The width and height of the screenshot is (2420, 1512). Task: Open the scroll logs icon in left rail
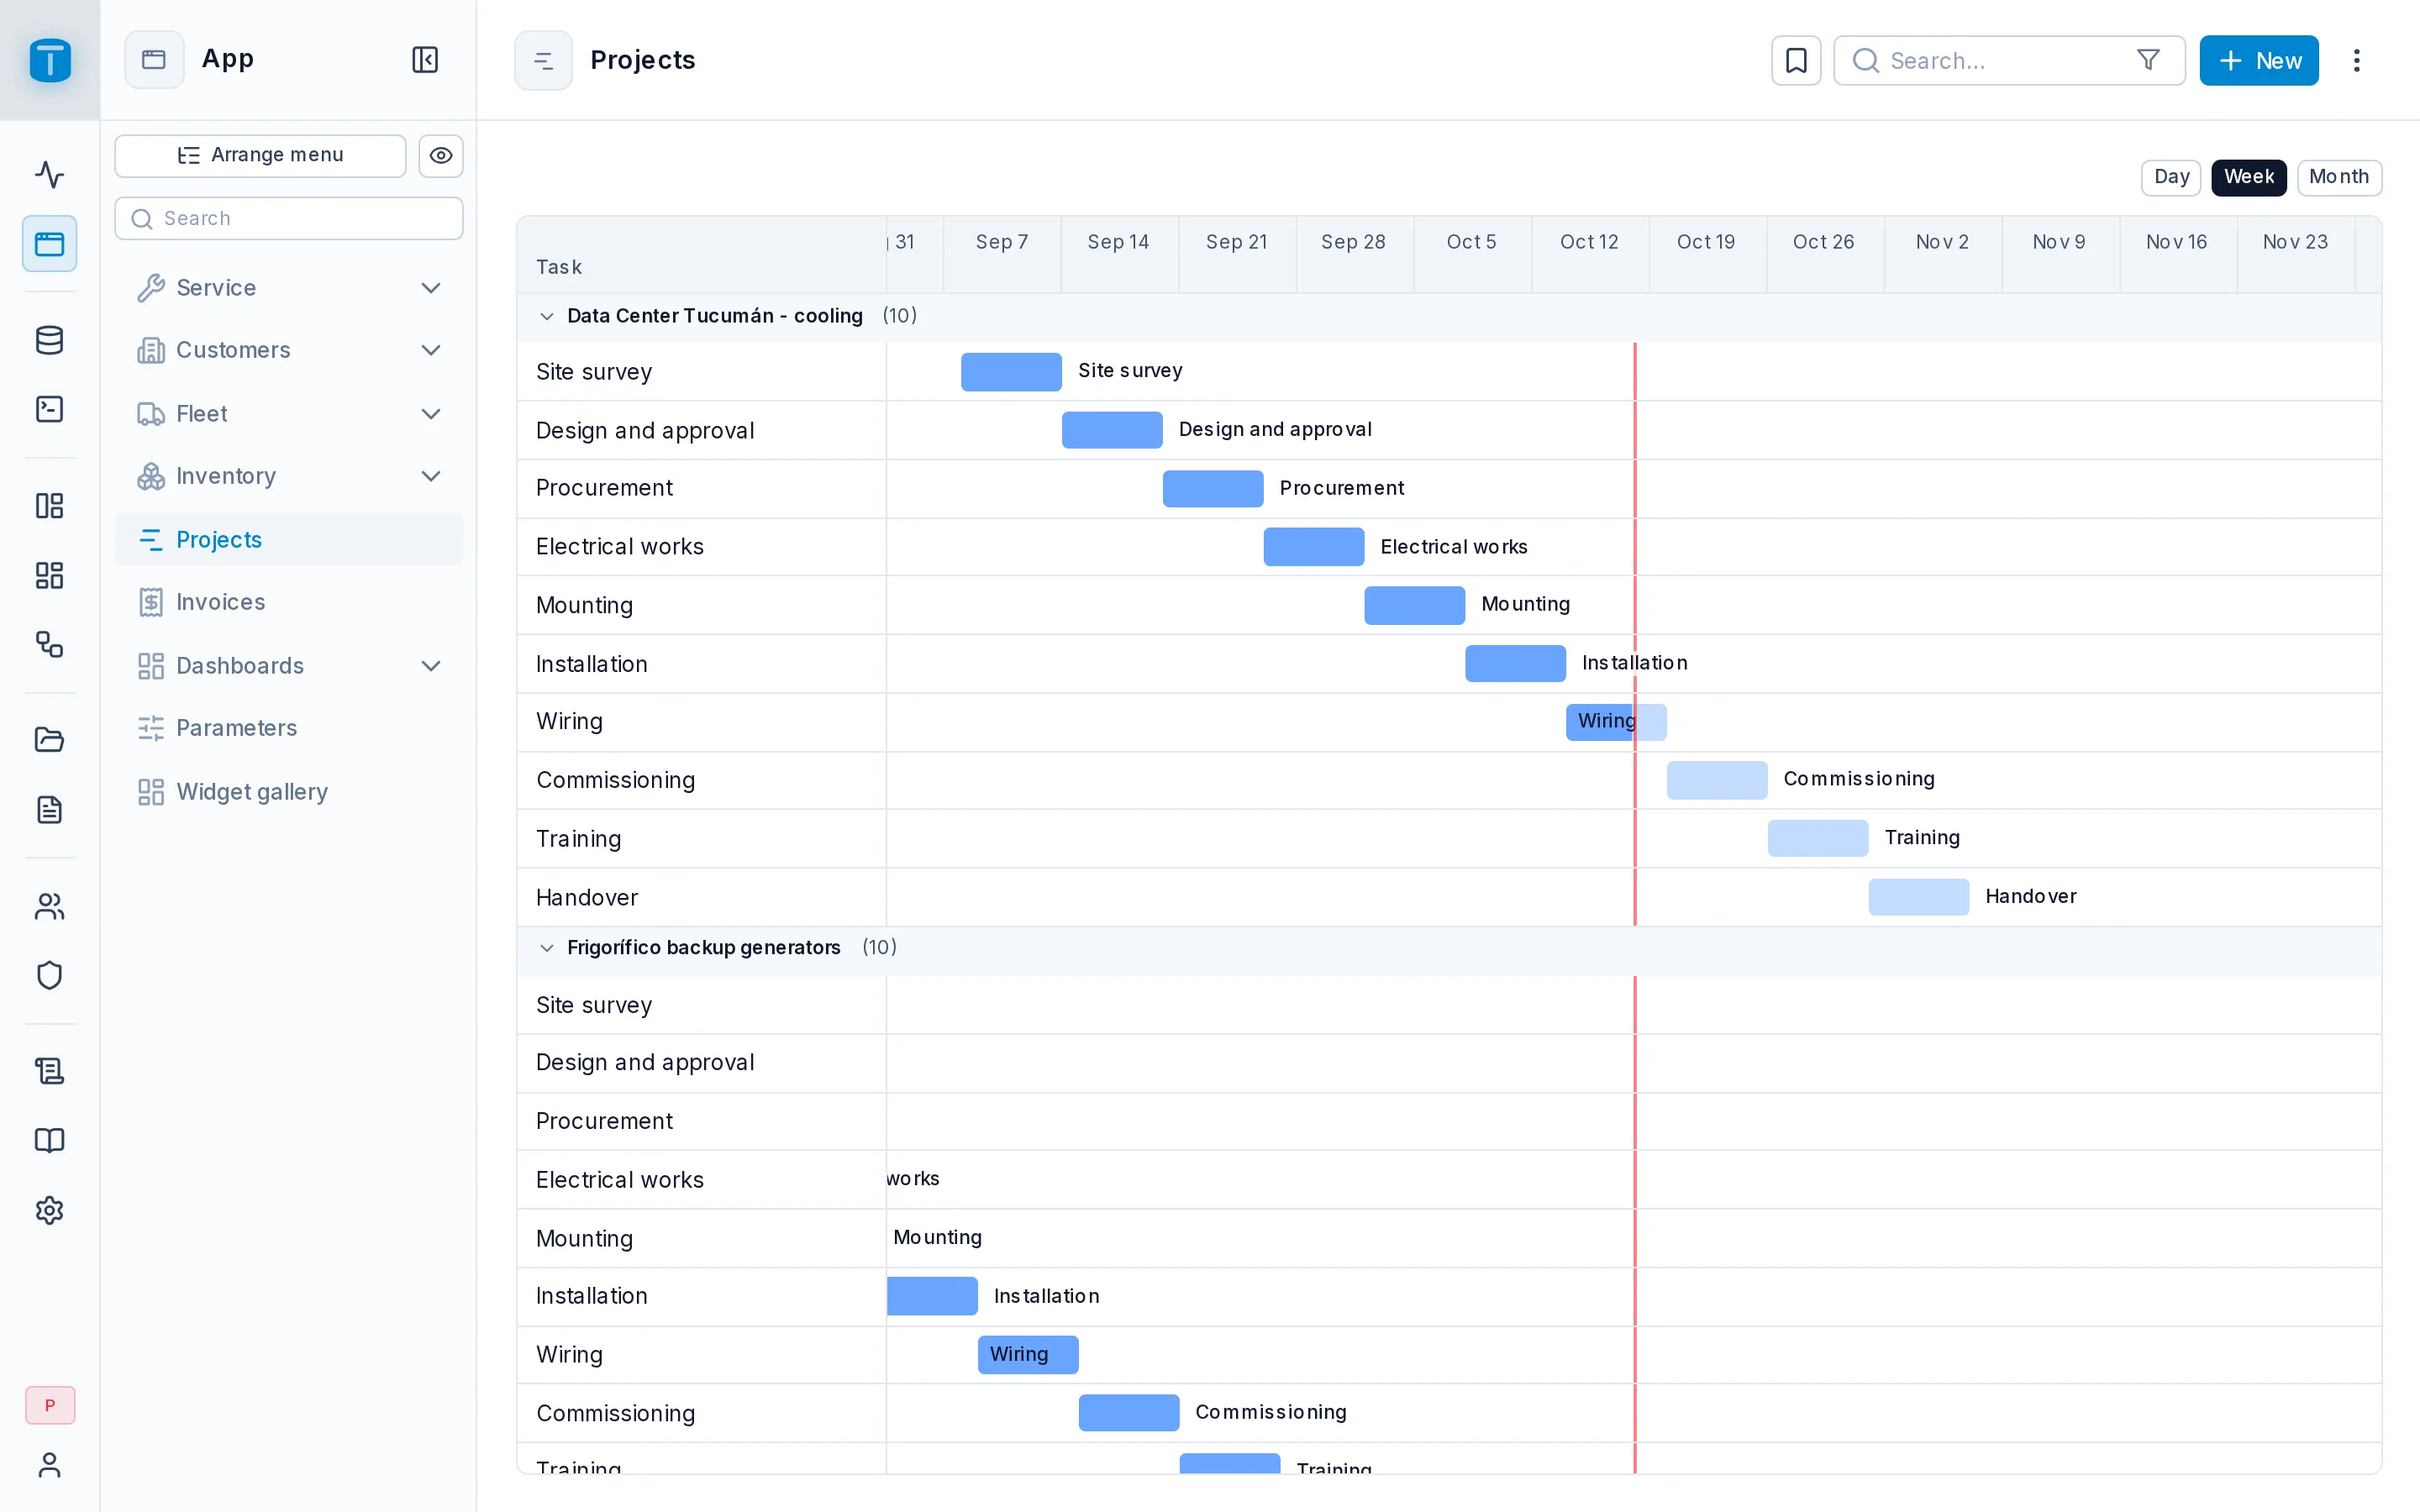tap(50, 1071)
